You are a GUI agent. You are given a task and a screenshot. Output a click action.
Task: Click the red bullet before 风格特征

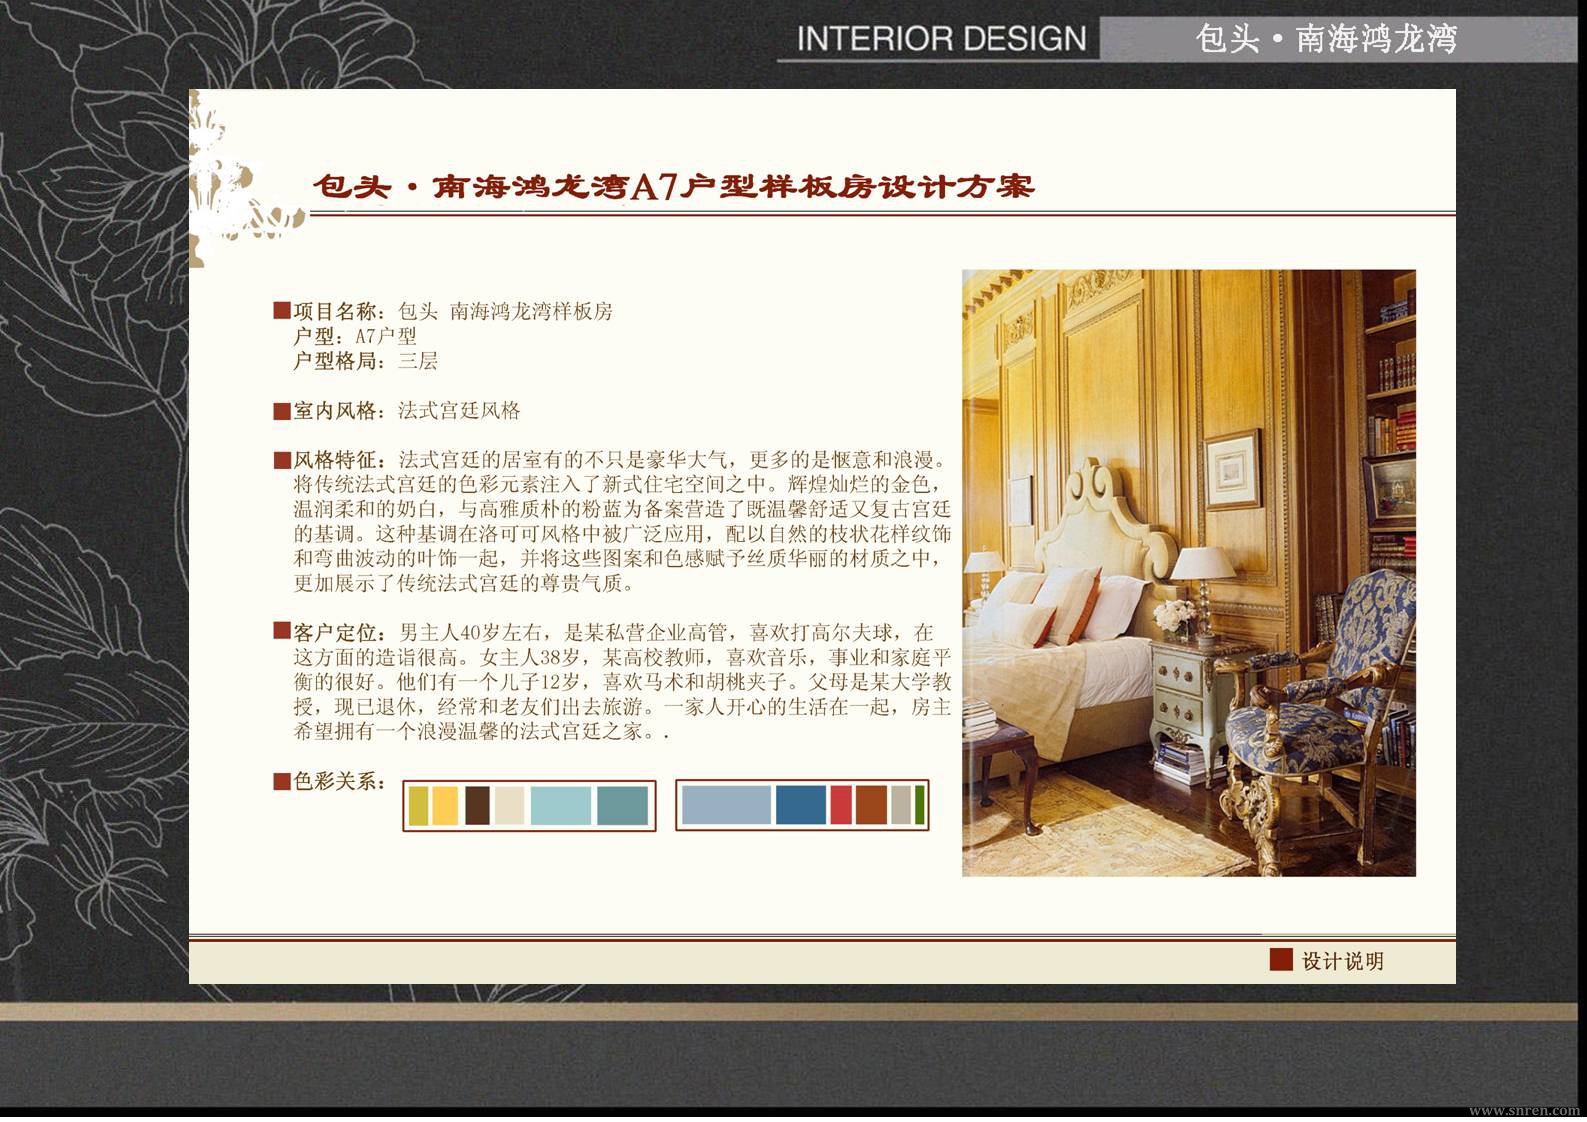pyautogui.click(x=282, y=460)
